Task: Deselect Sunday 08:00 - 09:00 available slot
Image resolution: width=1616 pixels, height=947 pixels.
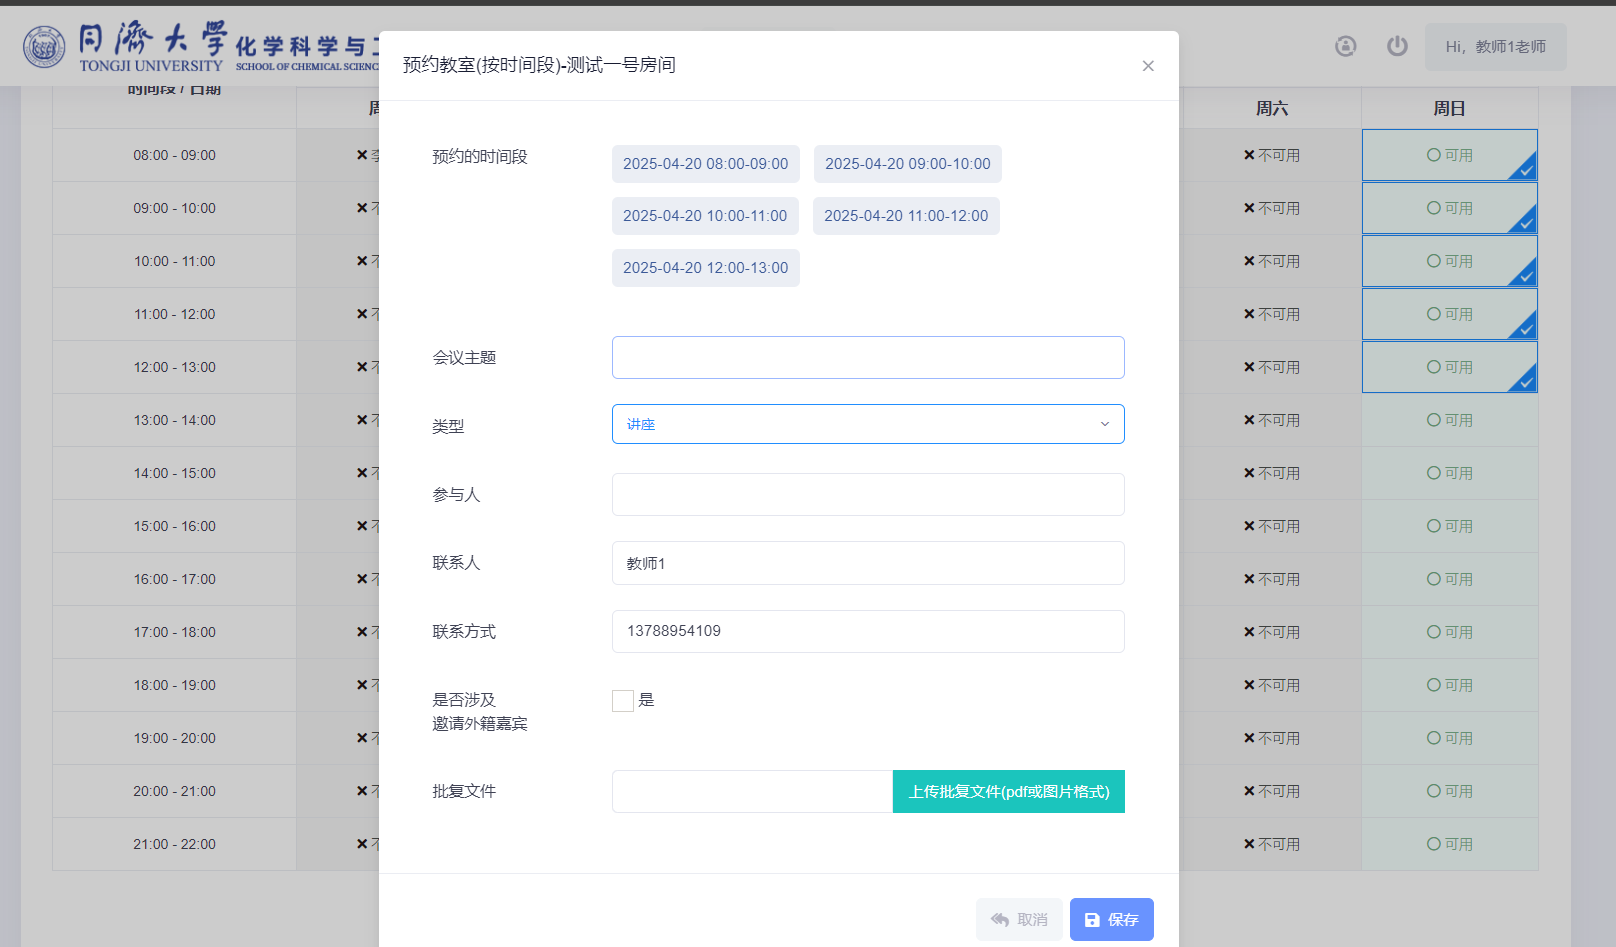Action: [1449, 155]
